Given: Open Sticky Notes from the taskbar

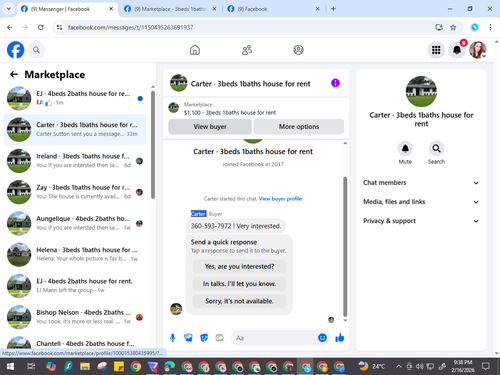Looking at the screenshot, I should 119,367.
